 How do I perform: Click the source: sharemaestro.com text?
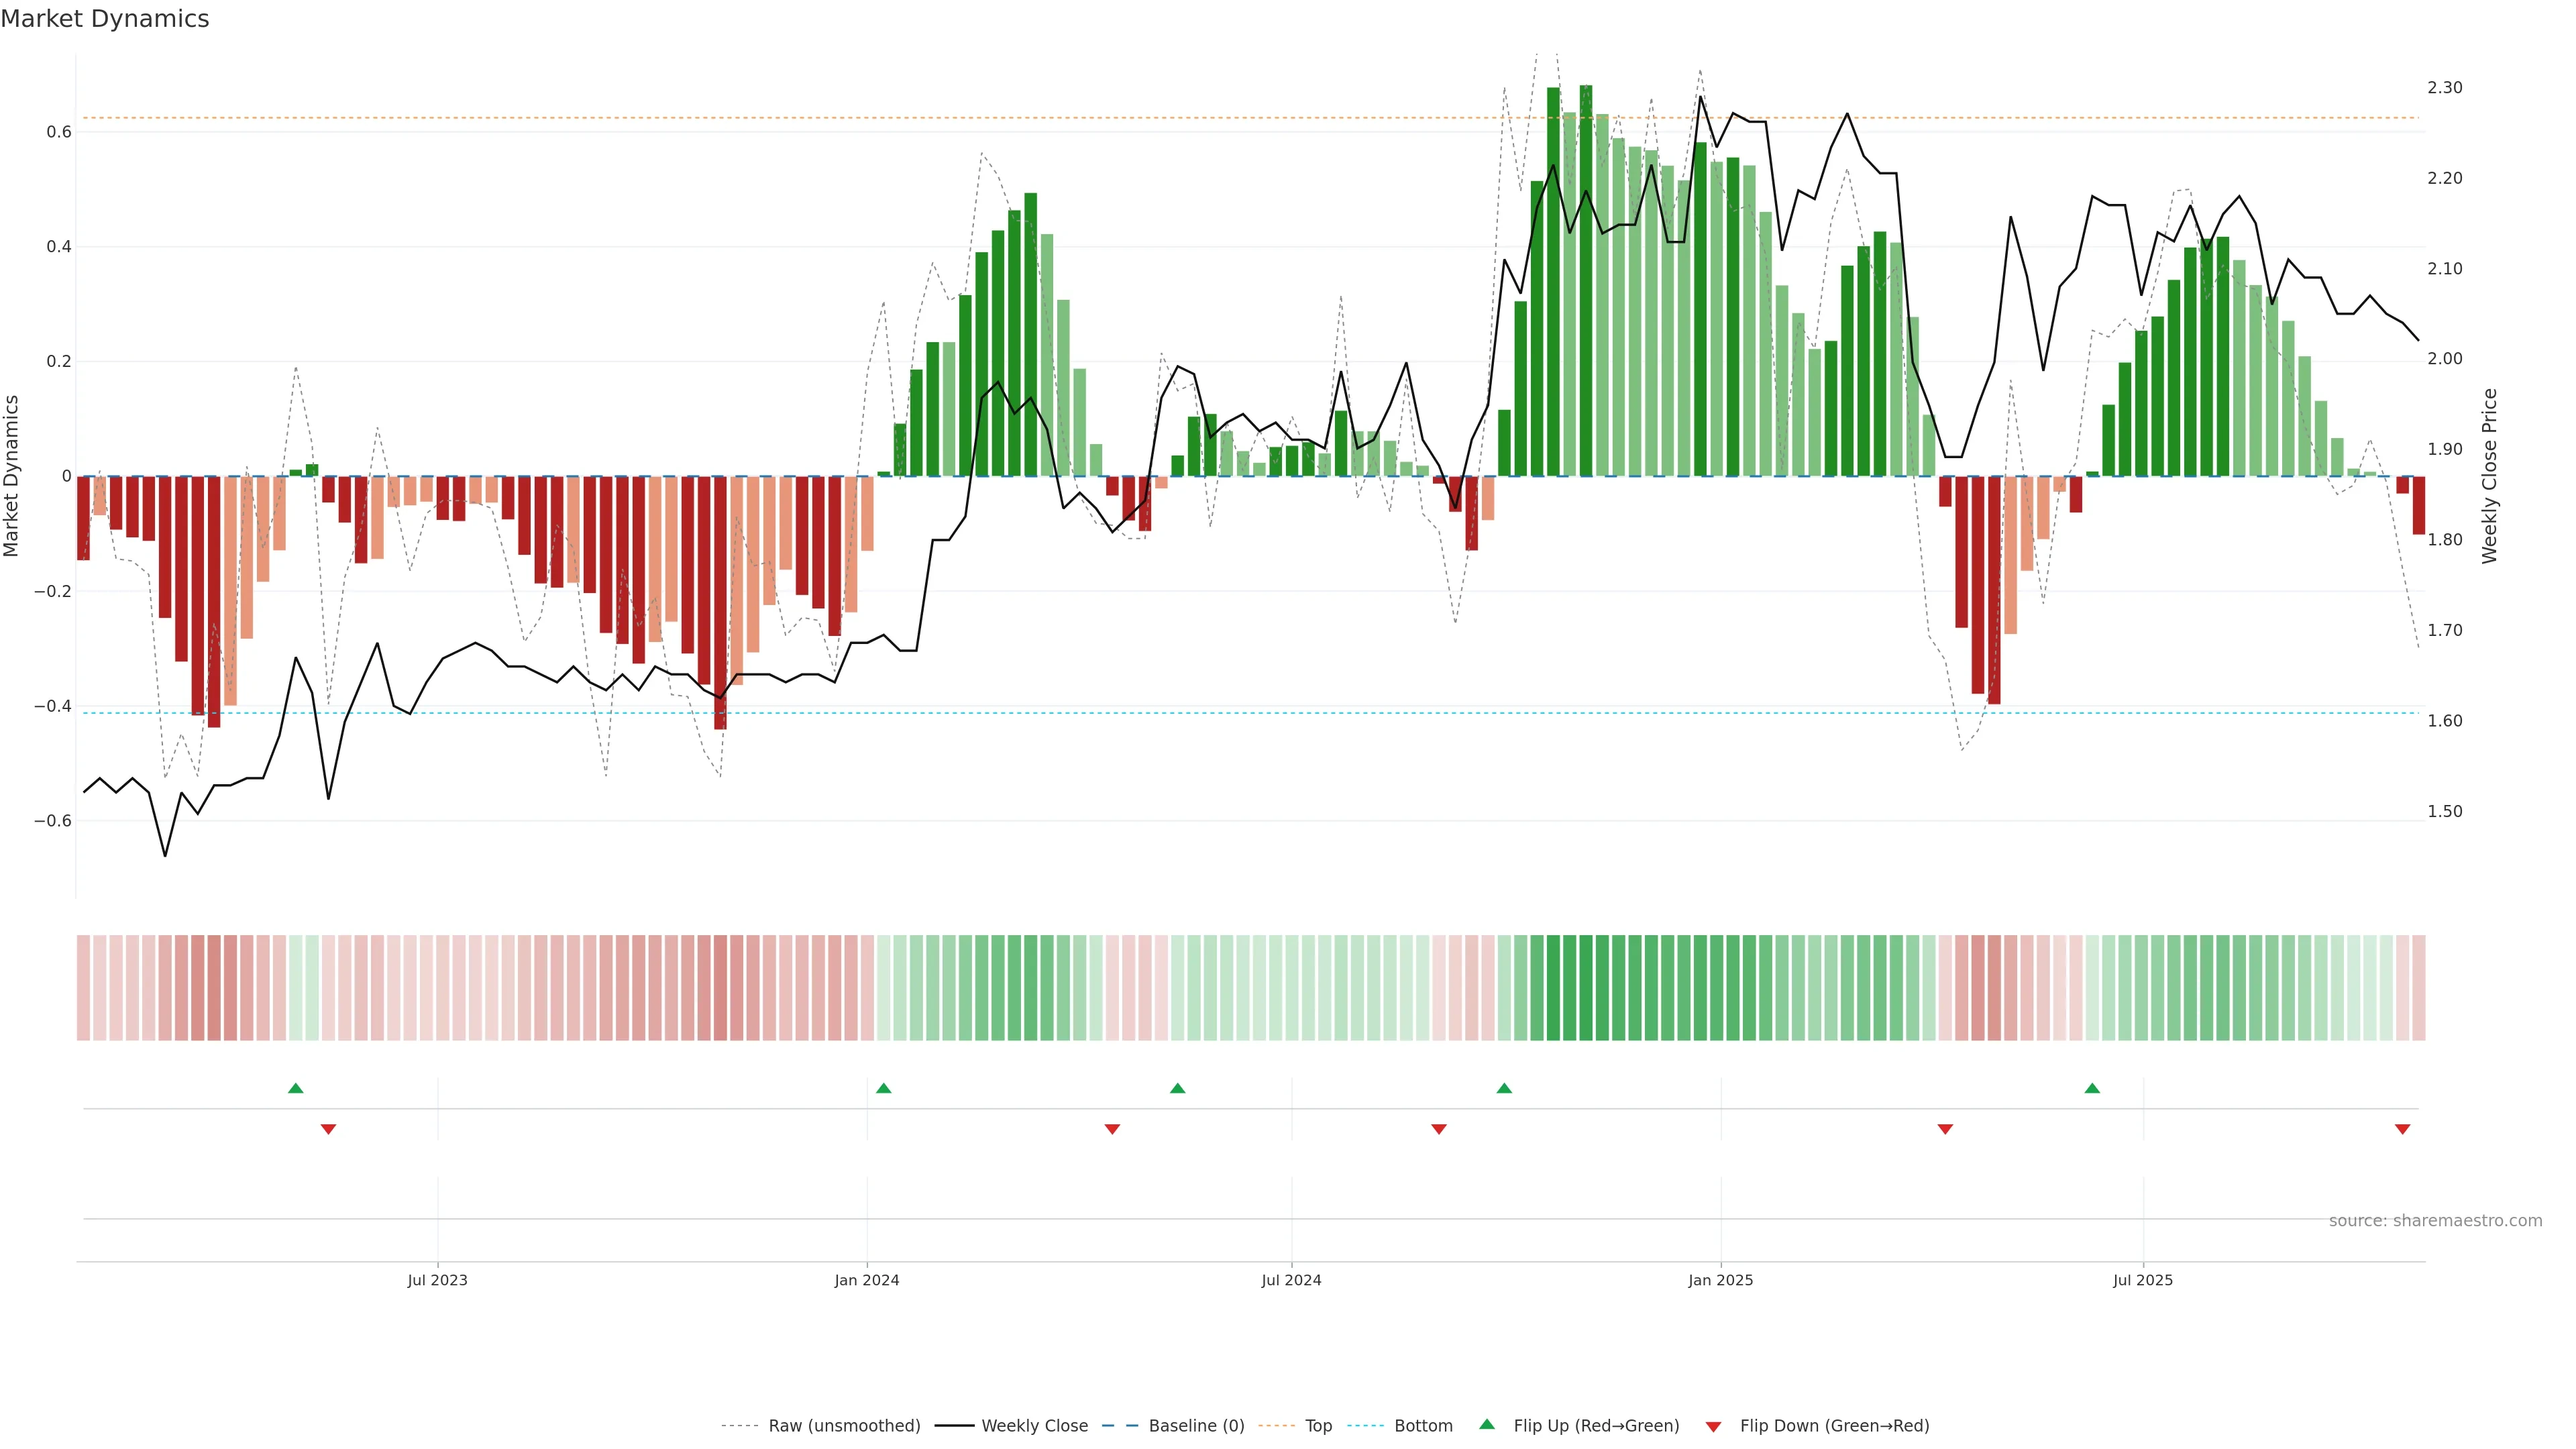(x=2435, y=1221)
